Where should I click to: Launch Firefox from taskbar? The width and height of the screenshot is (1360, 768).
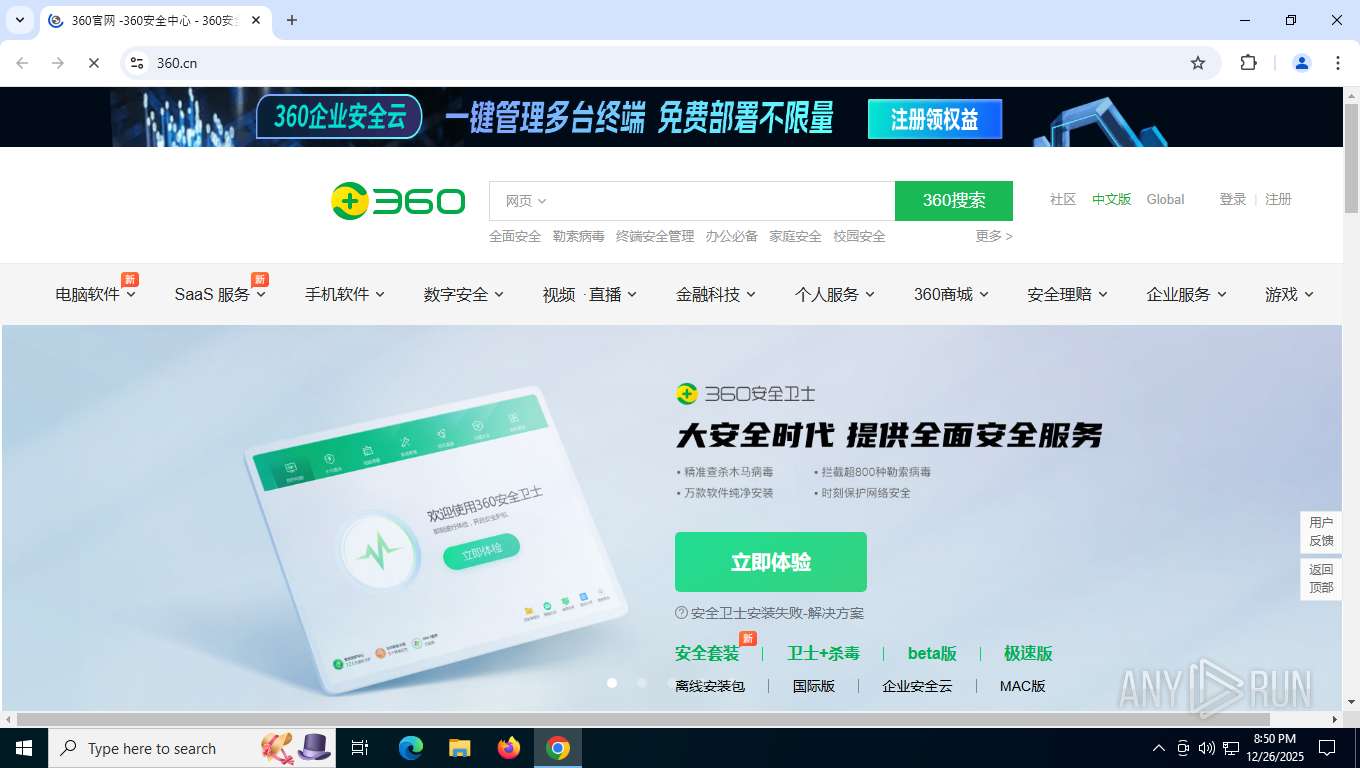[509, 748]
